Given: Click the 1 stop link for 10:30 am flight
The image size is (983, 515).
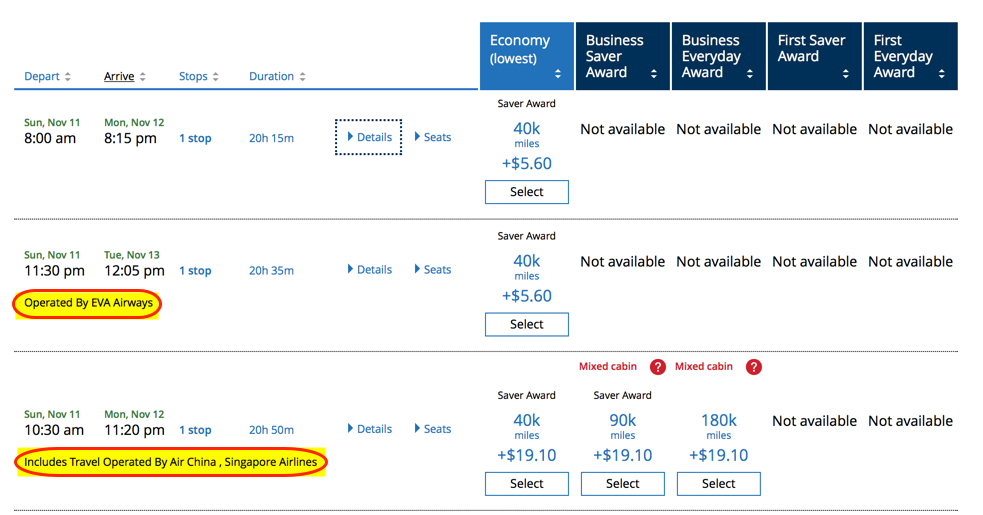Looking at the screenshot, I should [x=195, y=430].
